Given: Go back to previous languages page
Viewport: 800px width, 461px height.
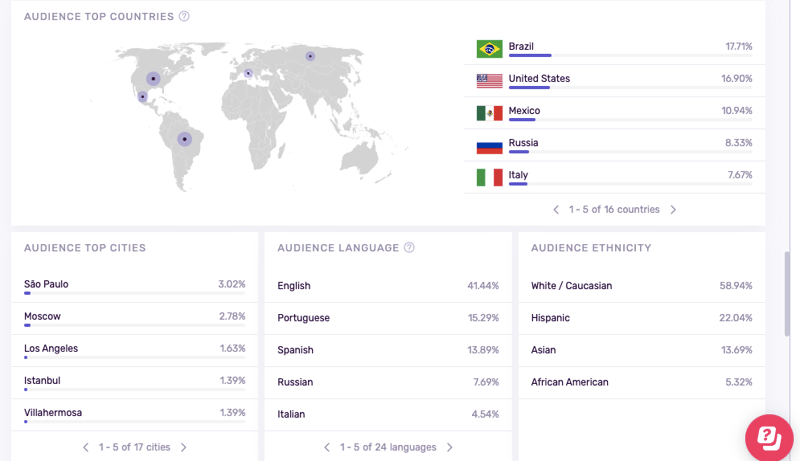Looking at the screenshot, I should [x=327, y=448].
